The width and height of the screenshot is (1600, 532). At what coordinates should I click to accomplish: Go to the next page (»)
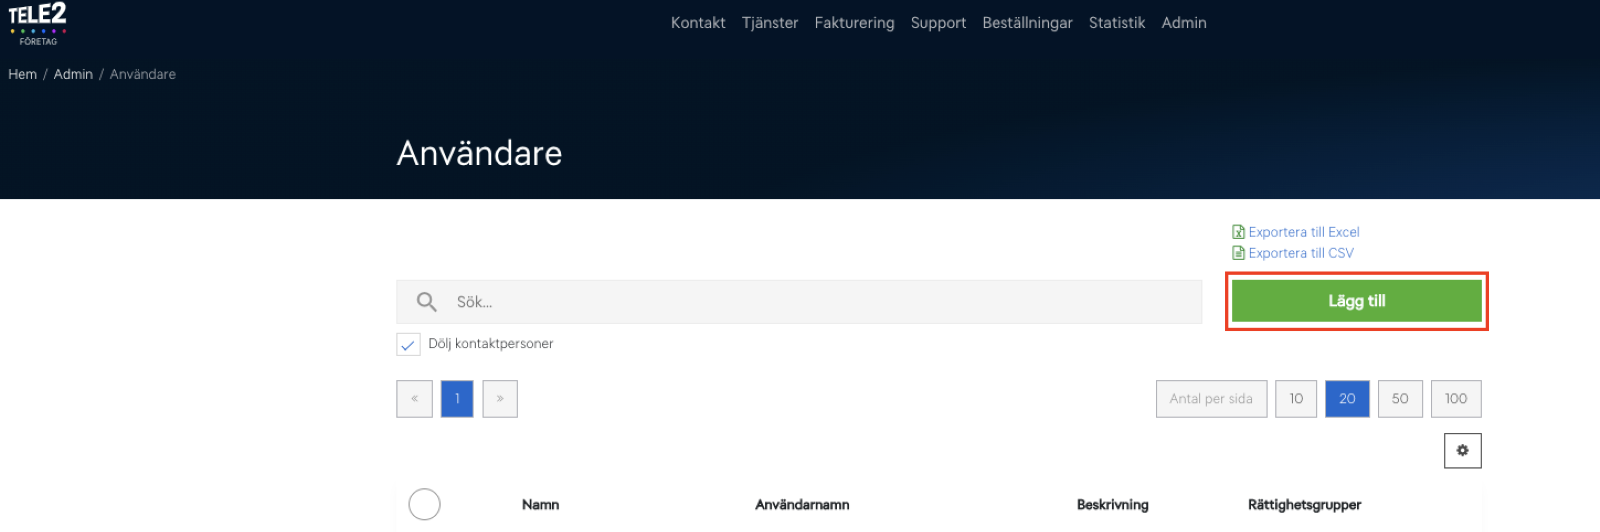(x=500, y=398)
